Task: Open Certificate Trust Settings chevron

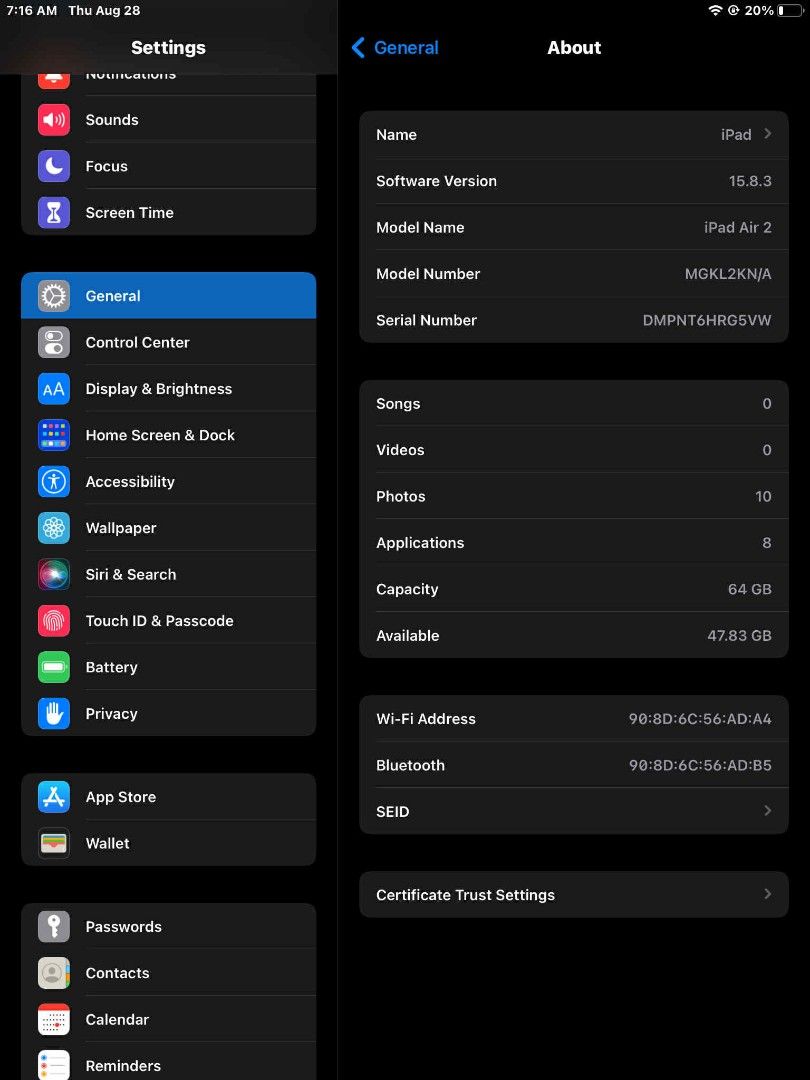Action: pyautogui.click(x=767, y=894)
